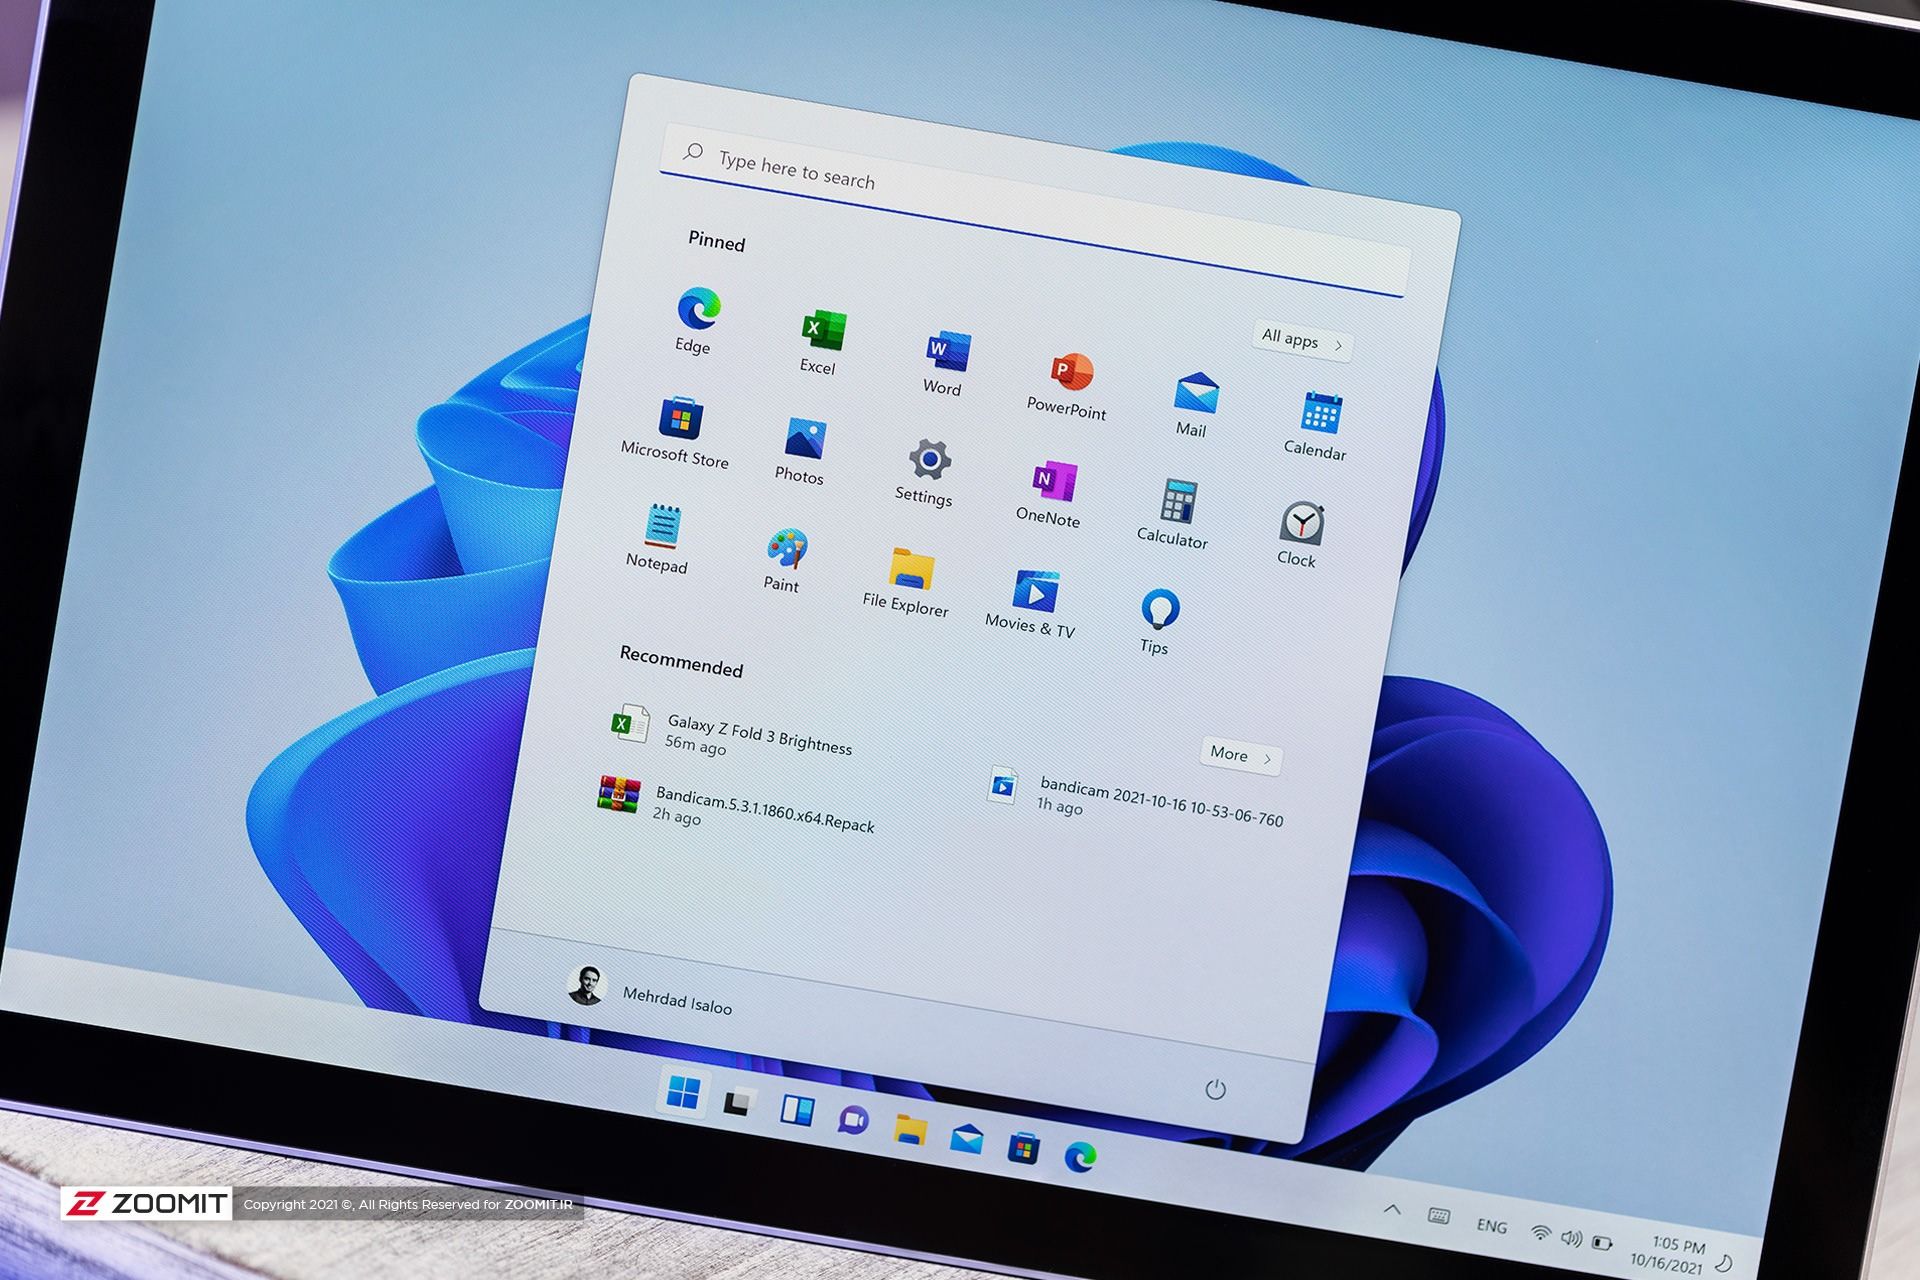The image size is (1920, 1280).
Task: Launch Movies & TV app
Action: pos(1037,597)
